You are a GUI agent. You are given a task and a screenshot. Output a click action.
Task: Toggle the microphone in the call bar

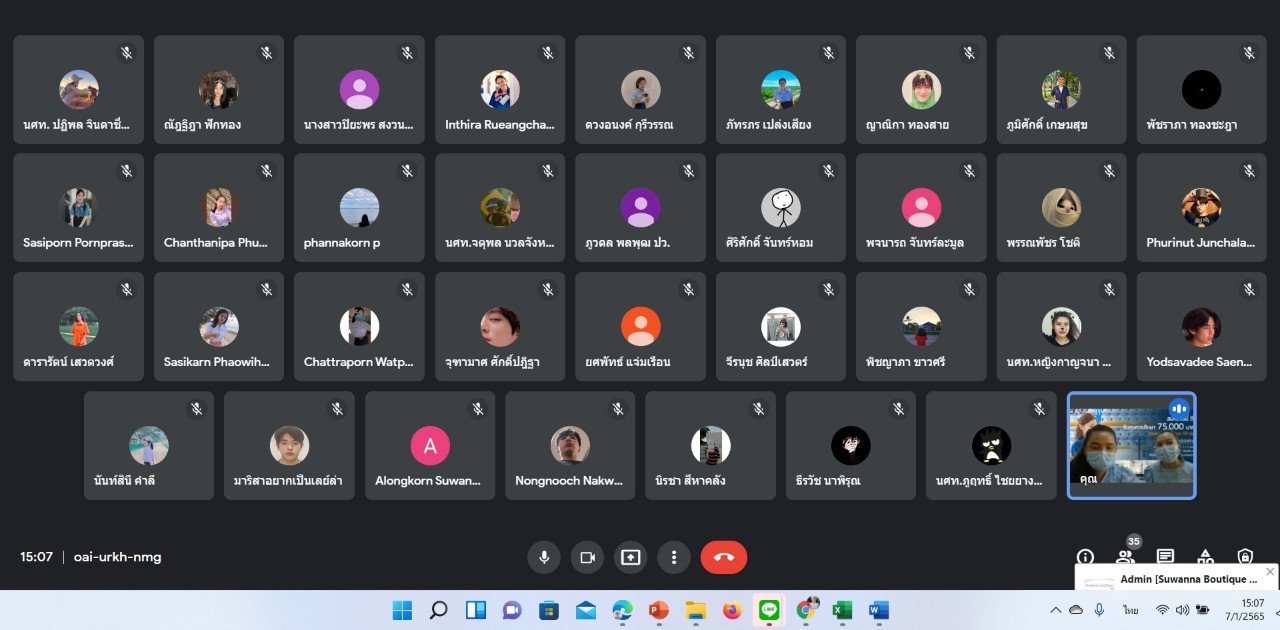[544, 557]
